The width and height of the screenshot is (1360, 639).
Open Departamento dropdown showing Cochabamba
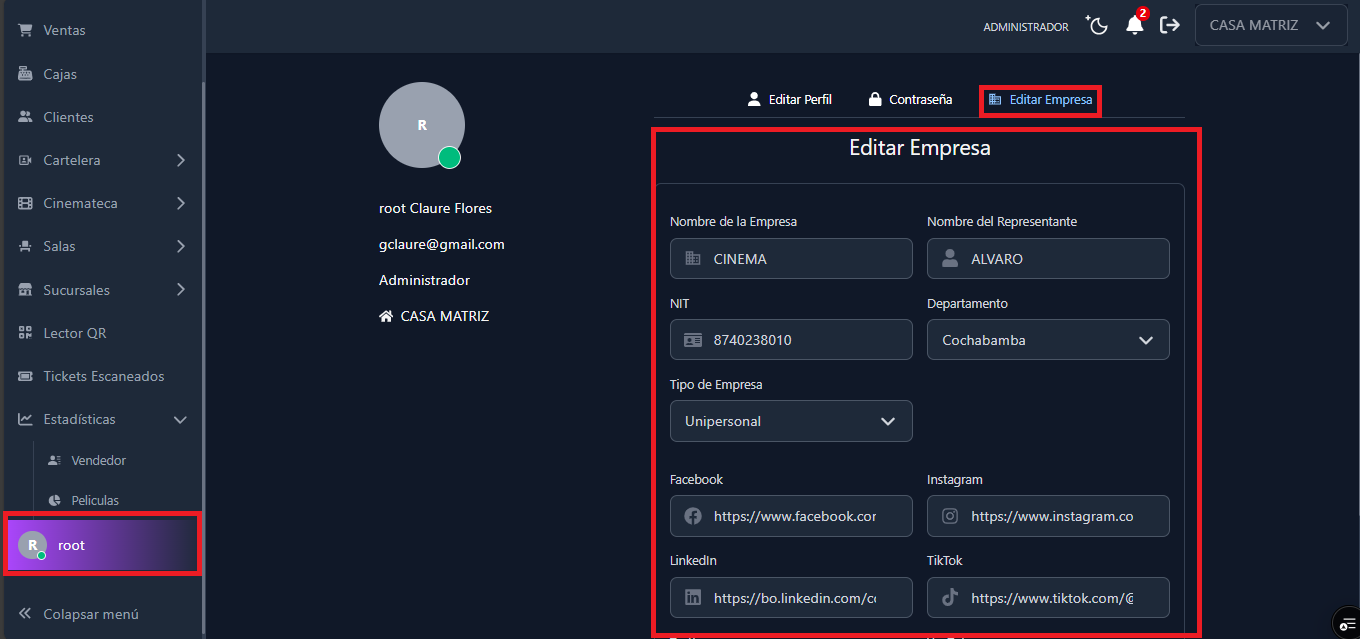pos(1047,340)
